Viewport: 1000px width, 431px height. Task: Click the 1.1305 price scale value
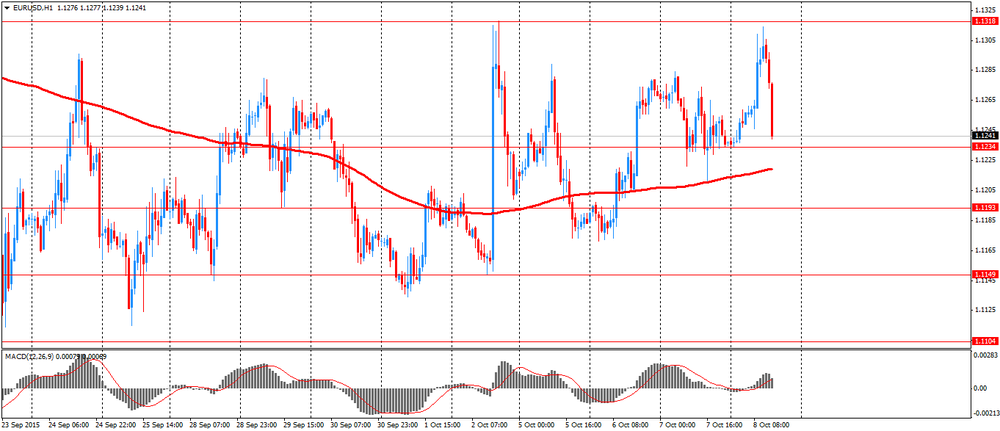[x=985, y=40]
